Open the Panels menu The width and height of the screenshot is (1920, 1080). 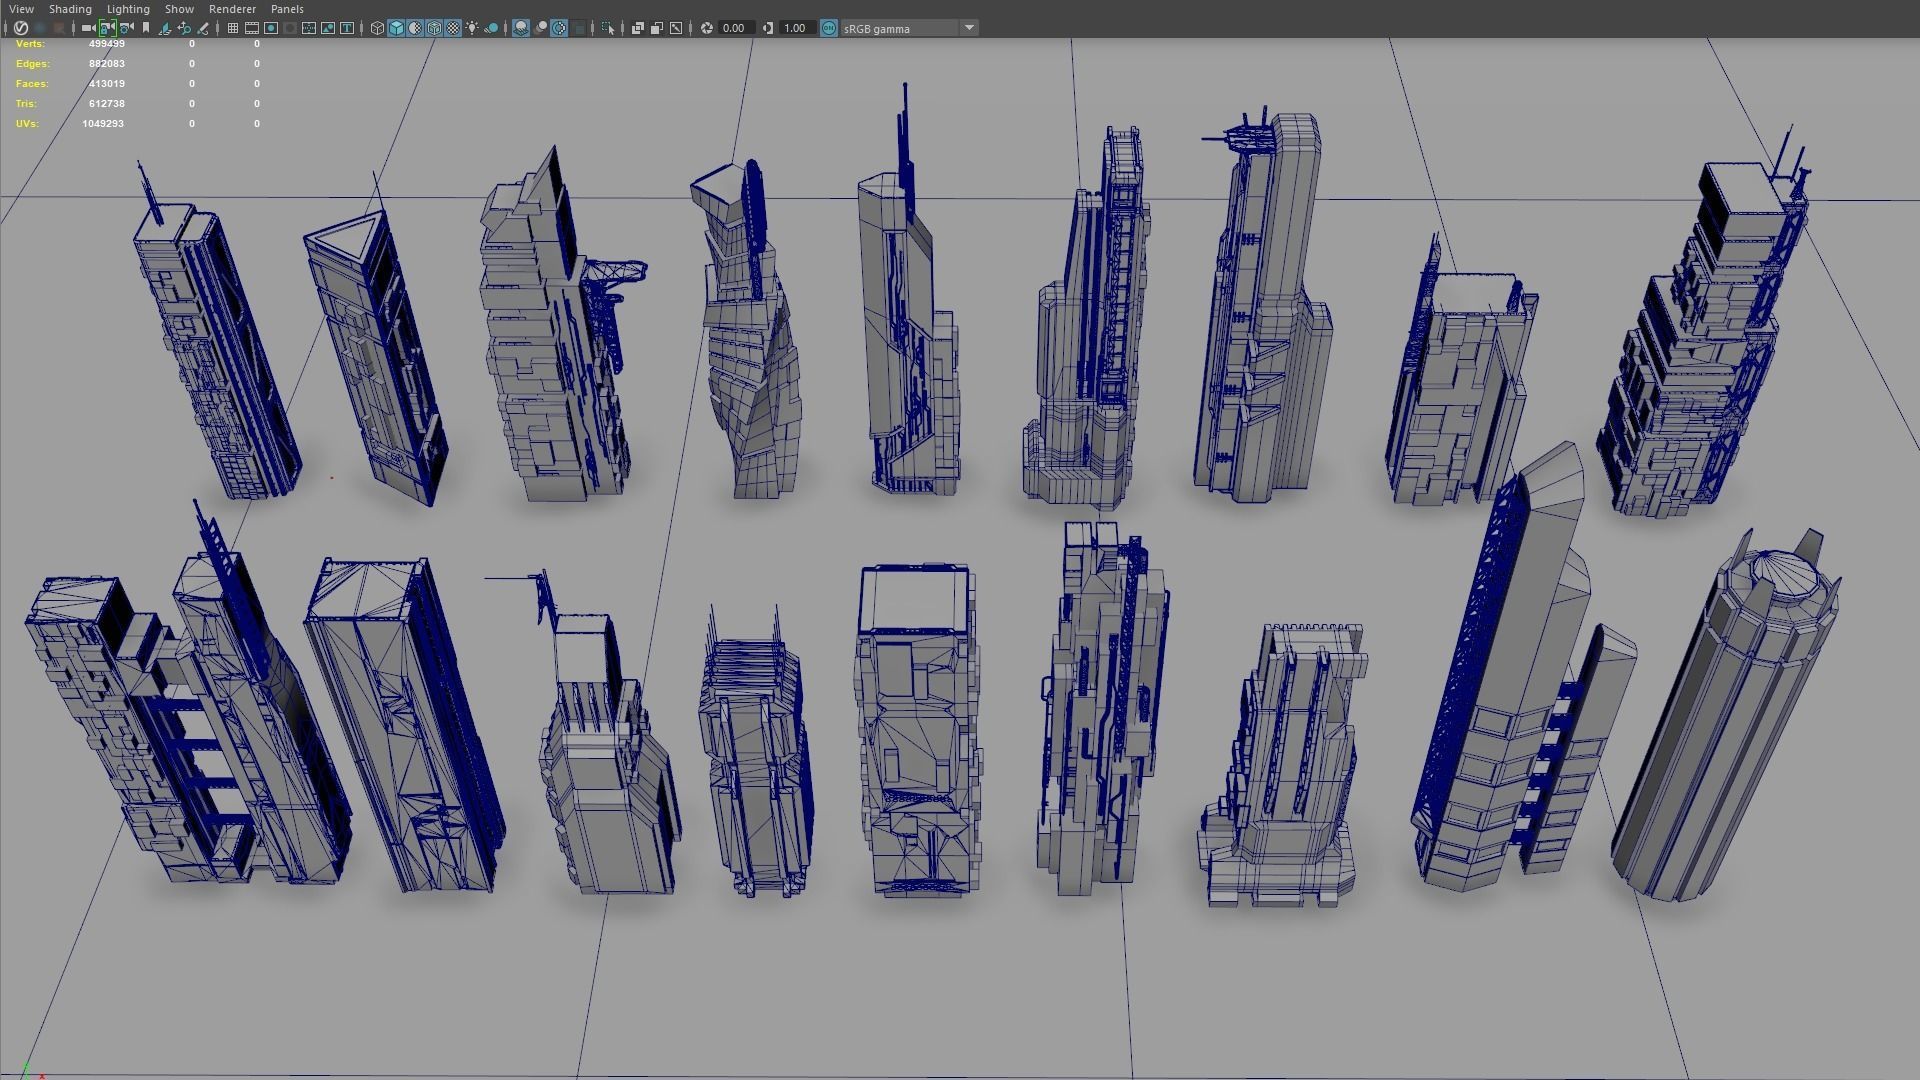287,9
